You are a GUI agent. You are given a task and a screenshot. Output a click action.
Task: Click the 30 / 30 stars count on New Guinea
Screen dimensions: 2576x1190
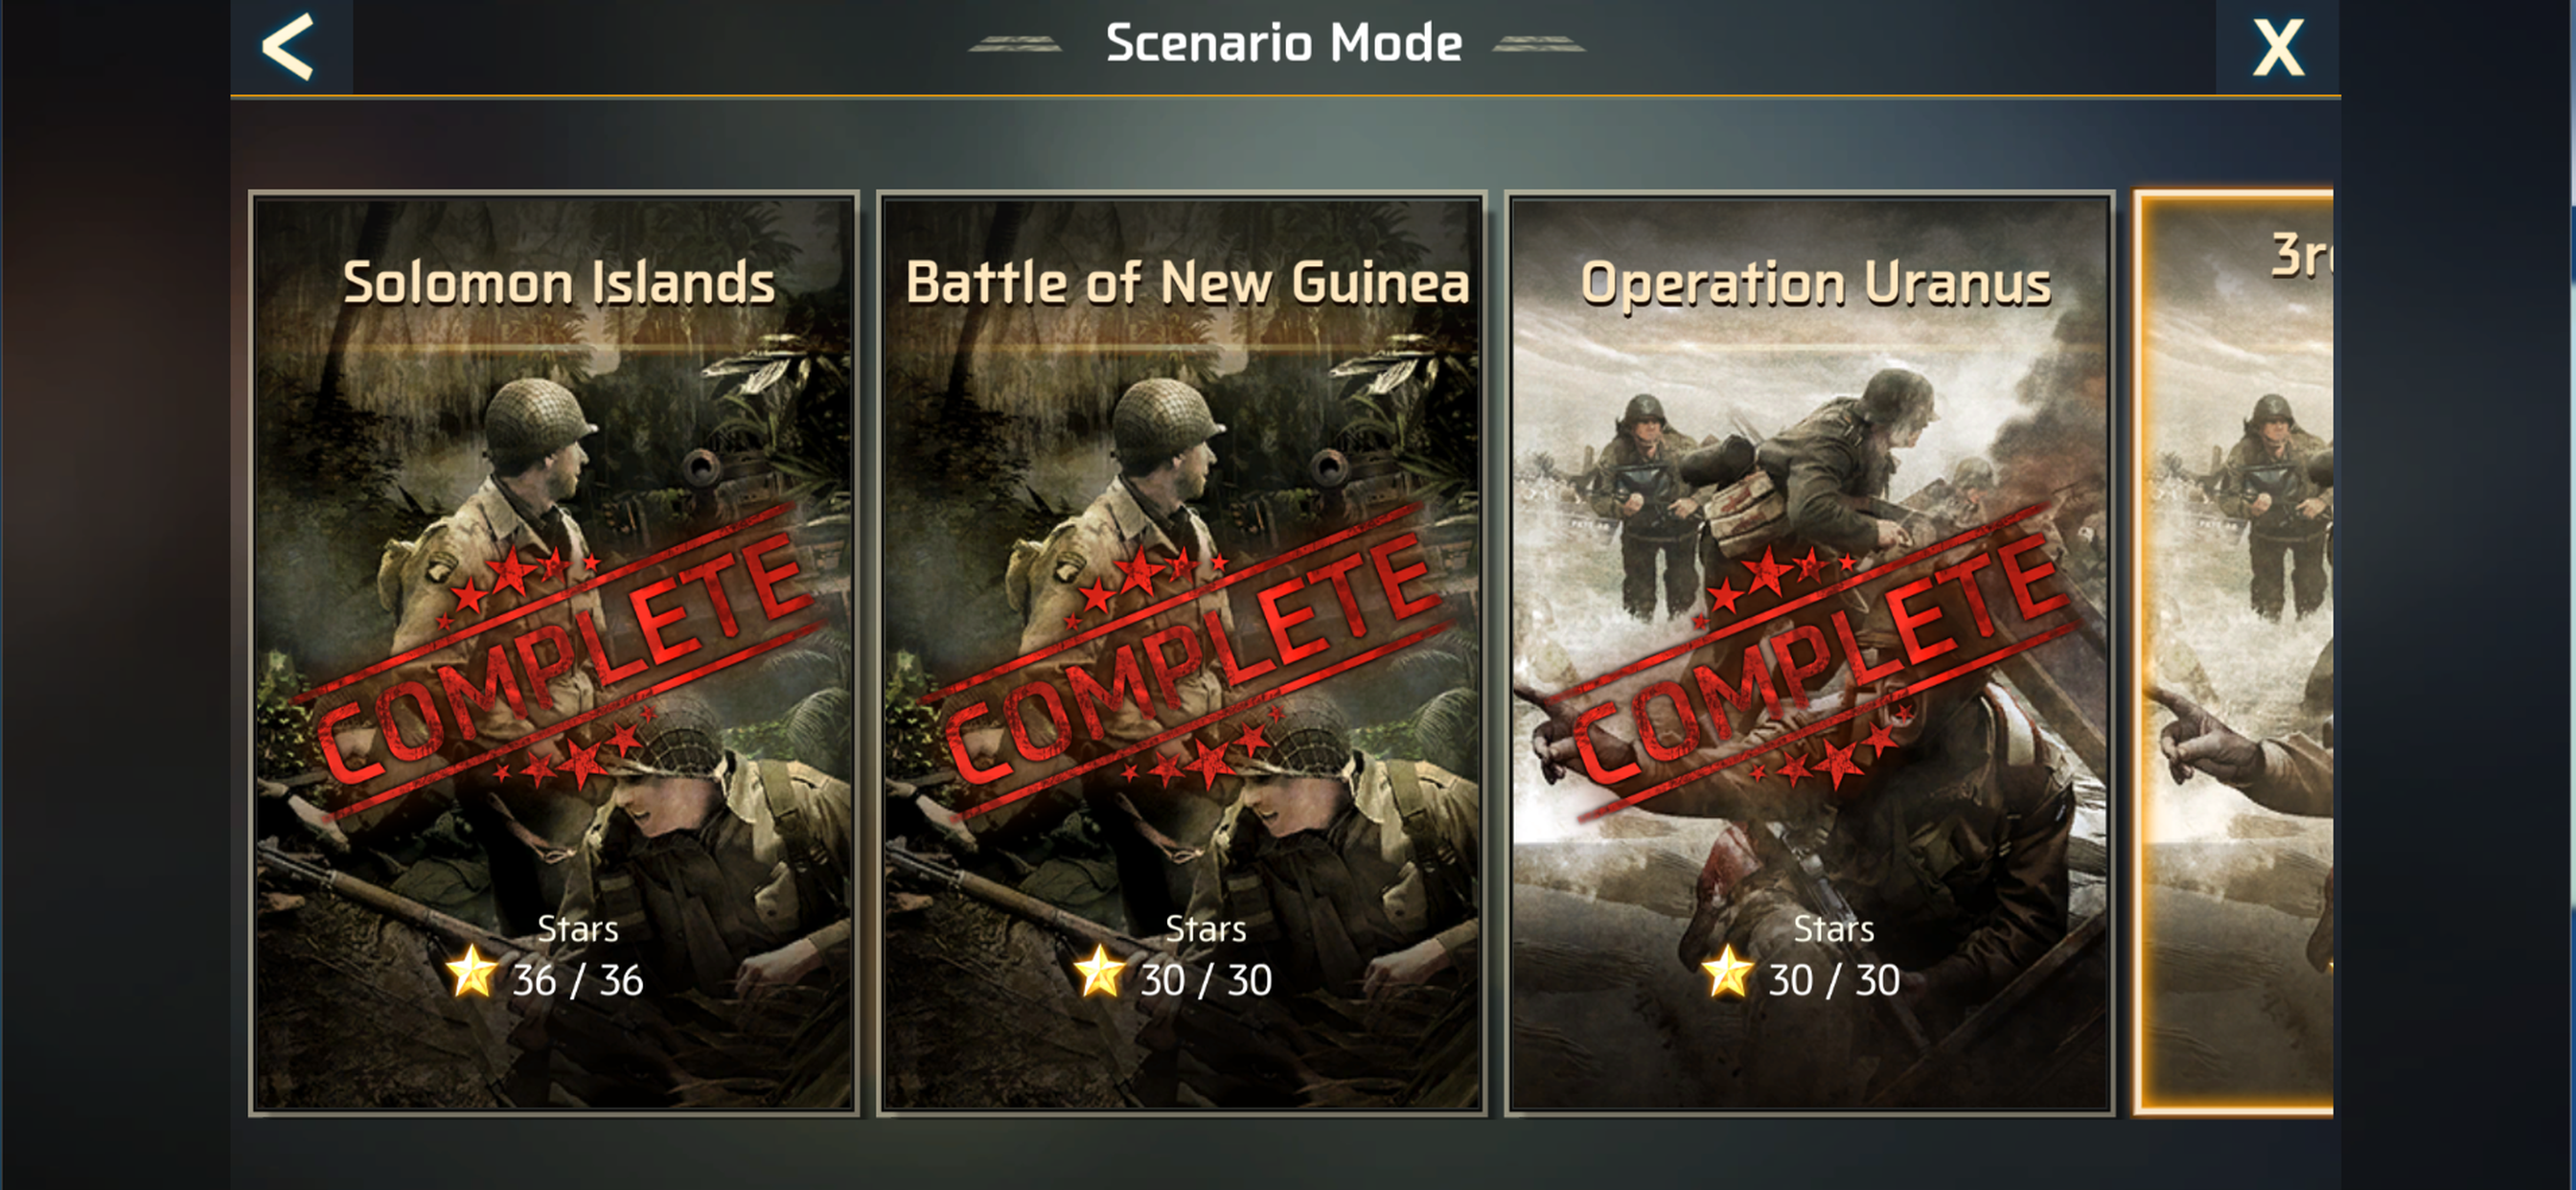[x=1206, y=981]
